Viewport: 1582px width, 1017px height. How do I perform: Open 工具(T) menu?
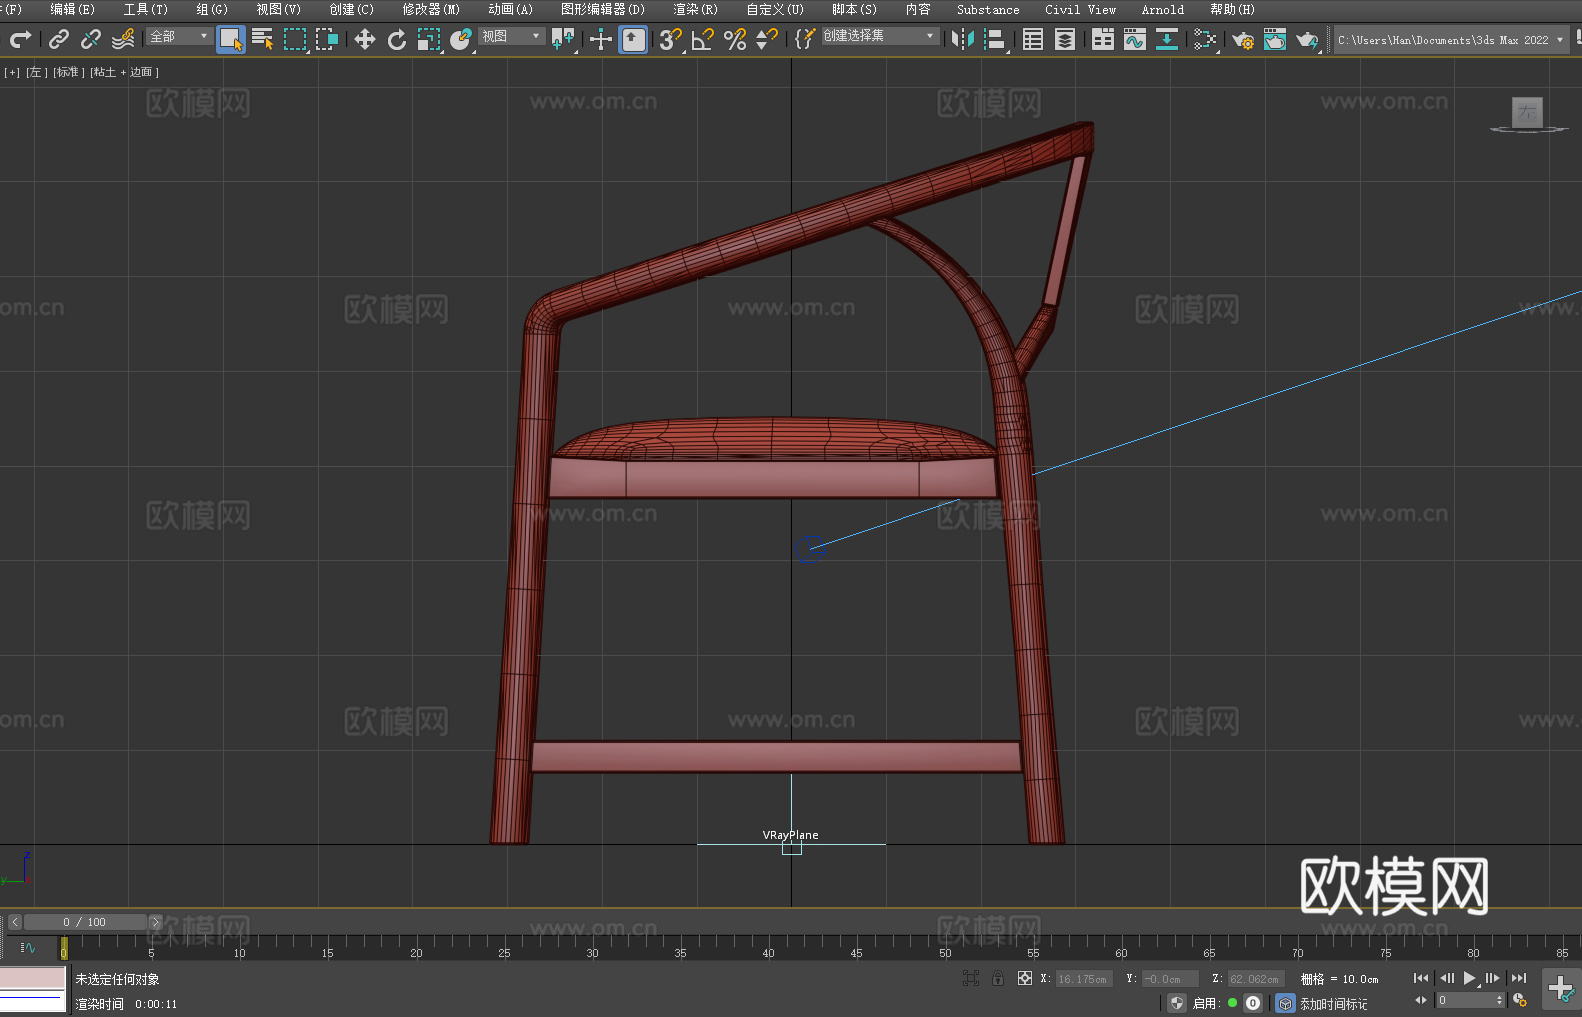click(145, 9)
